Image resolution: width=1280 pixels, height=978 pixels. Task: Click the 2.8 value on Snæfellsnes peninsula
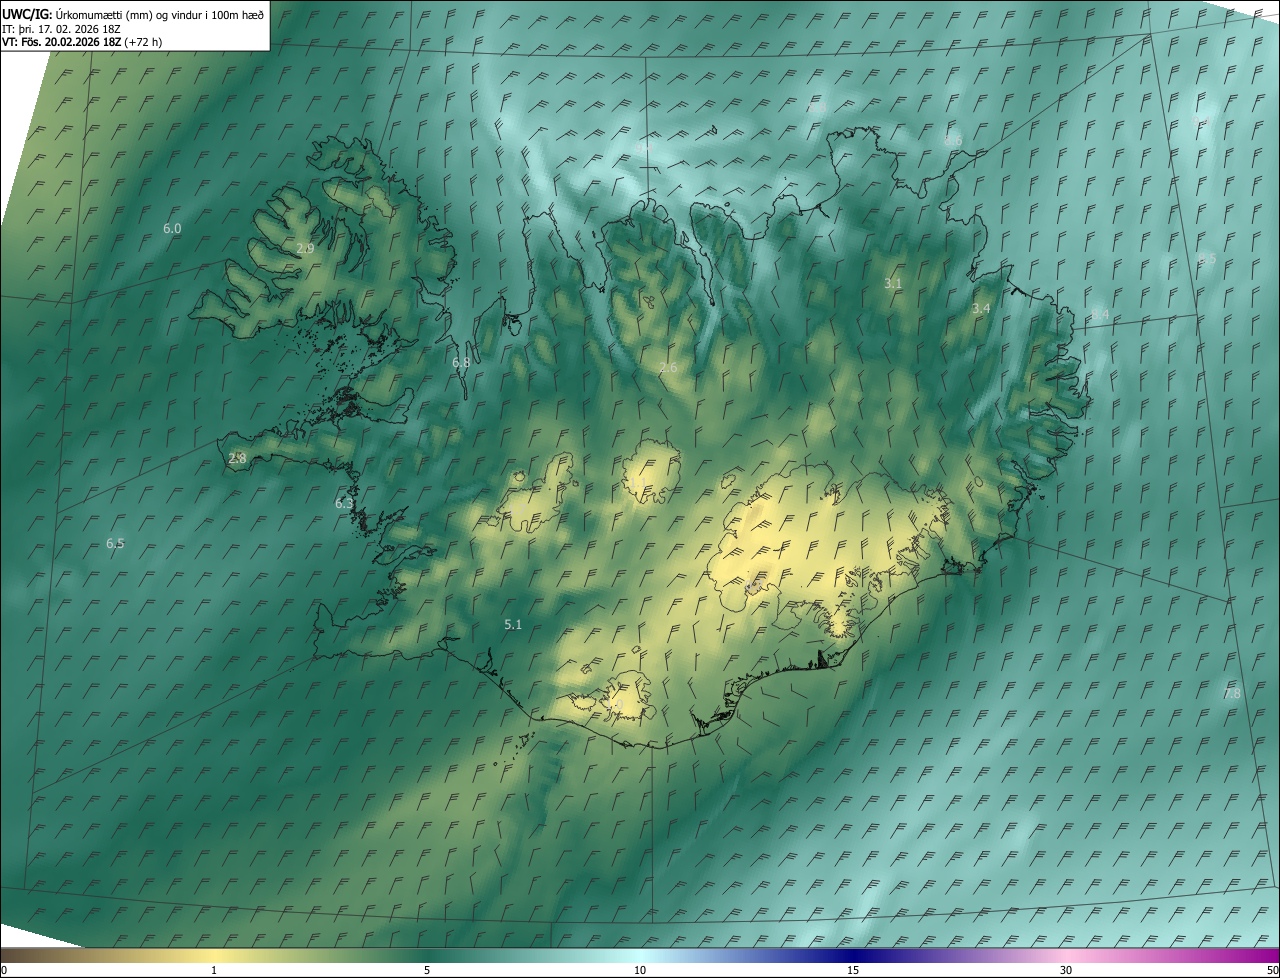(237, 458)
